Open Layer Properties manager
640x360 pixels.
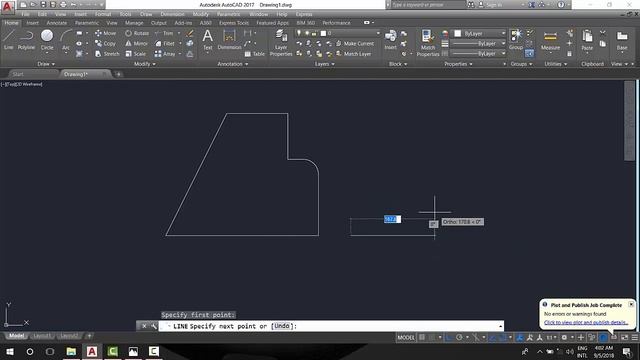[281, 43]
